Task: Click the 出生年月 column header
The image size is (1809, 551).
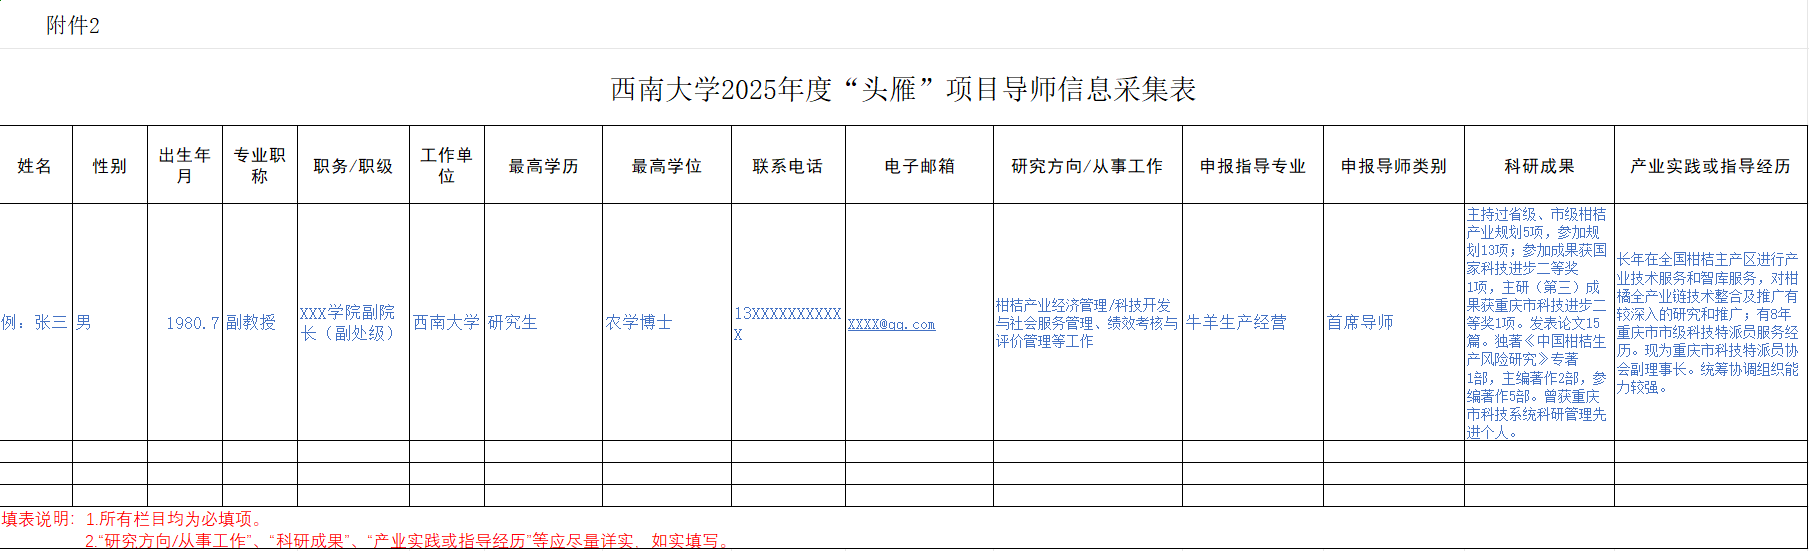Action: pos(185,166)
